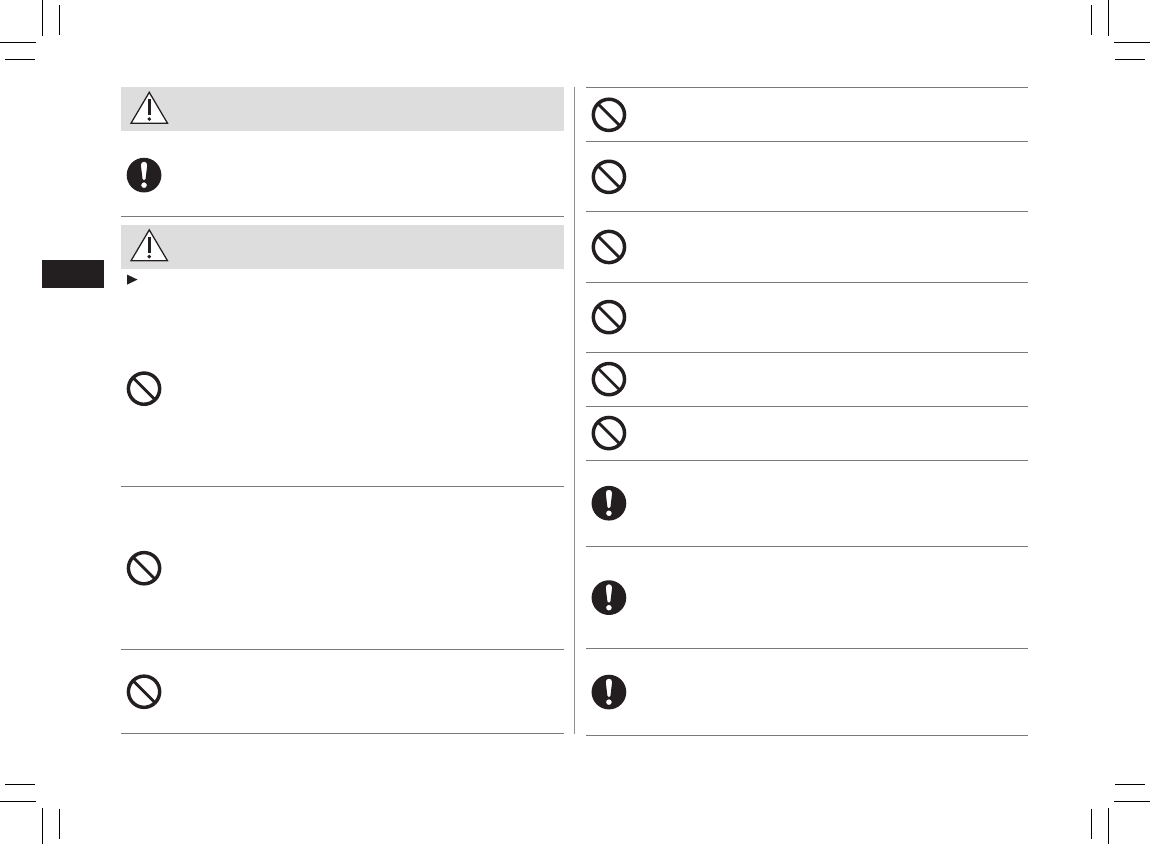Click the warning triangle in the second gray banner
The image size is (1150, 844).
pos(149,247)
